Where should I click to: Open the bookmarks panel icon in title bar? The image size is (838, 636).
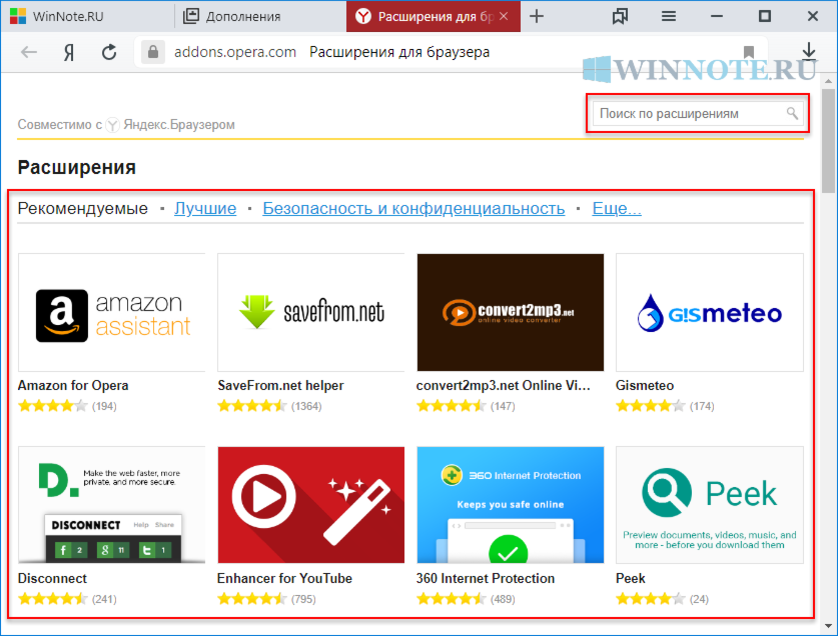pyautogui.click(x=620, y=17)
